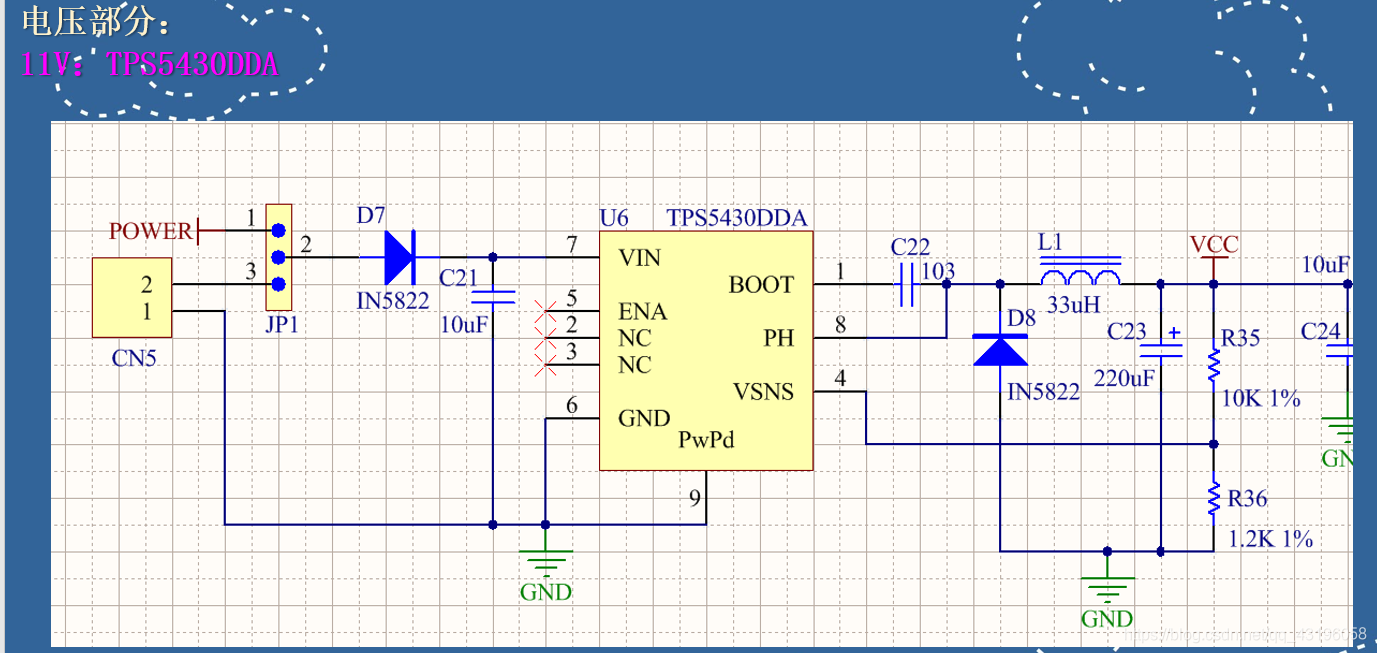The height and width of the screenshot is (653, 1377).
Task: Select the no-connect X on pin 3 of U6
Action: pos(545,365)
